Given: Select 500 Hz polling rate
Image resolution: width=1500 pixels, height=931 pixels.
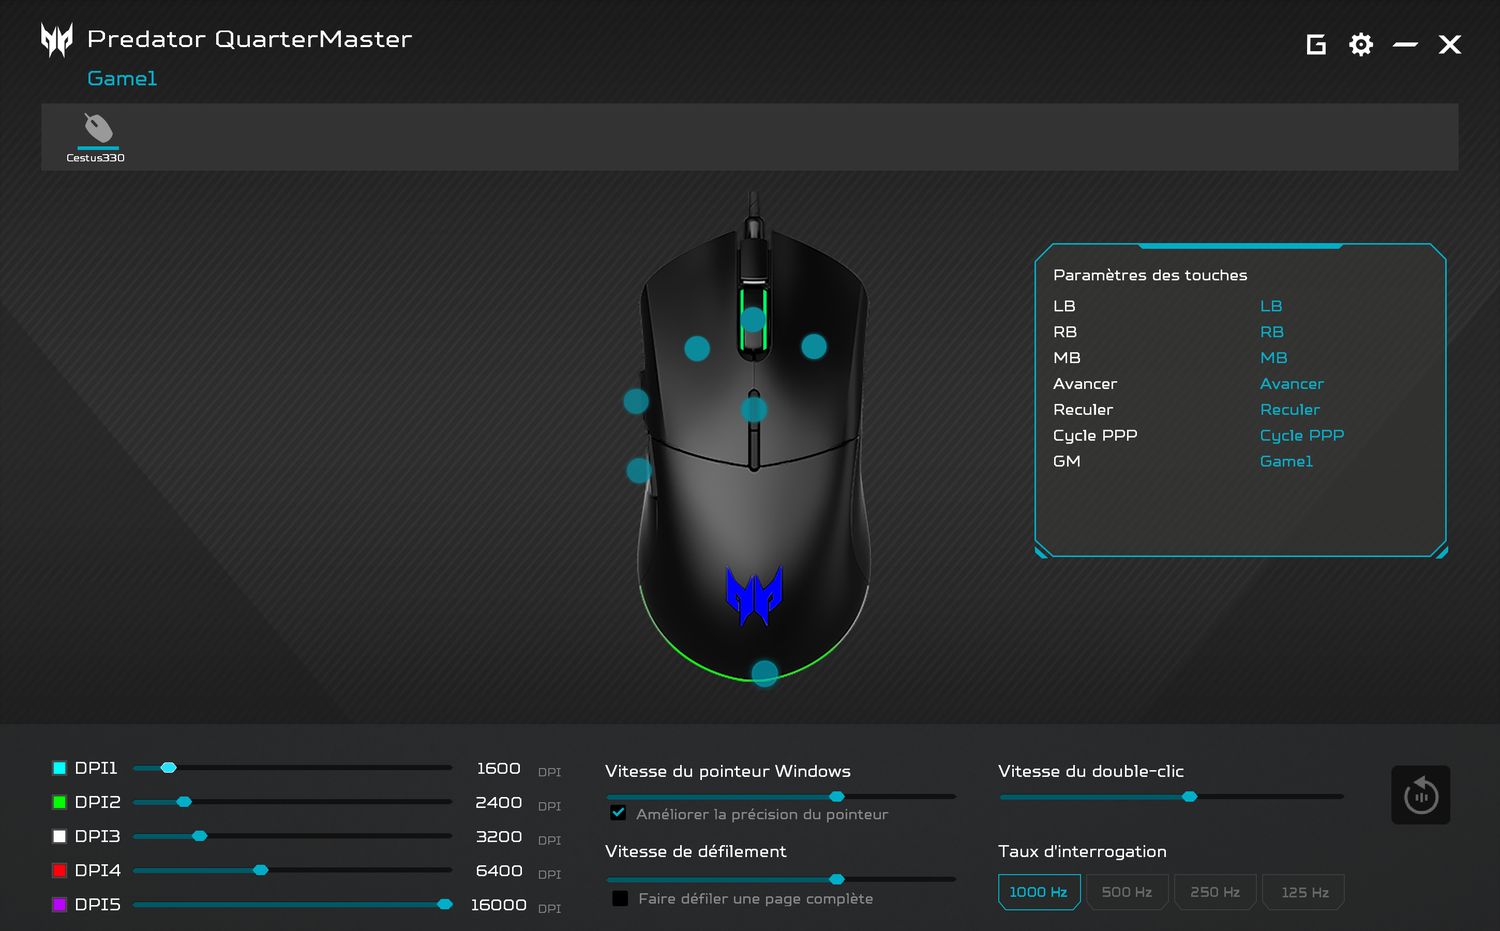Looking at the screenshot, I should [1127, 892].
